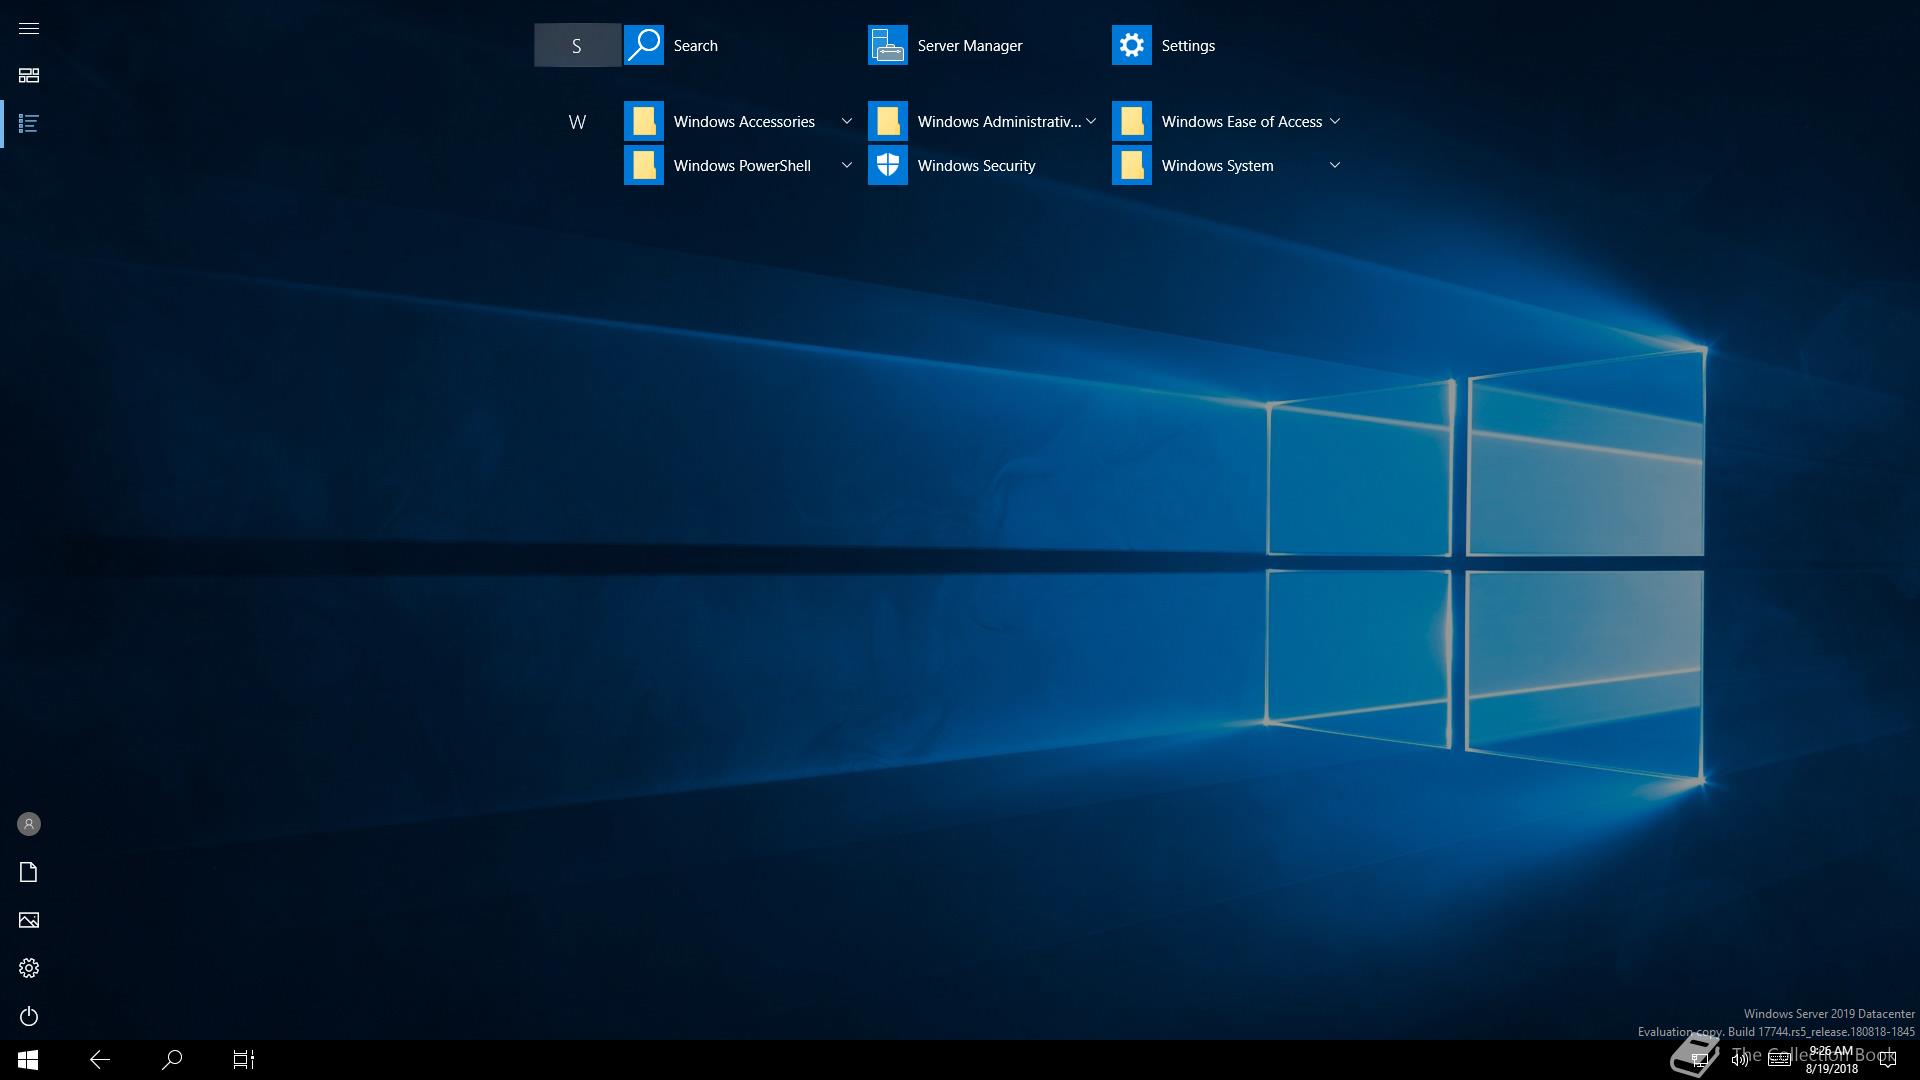Viewport: 1920px width, 1080px height.
Task: Open Documents from Start sidebar
Action: (29, 872)
